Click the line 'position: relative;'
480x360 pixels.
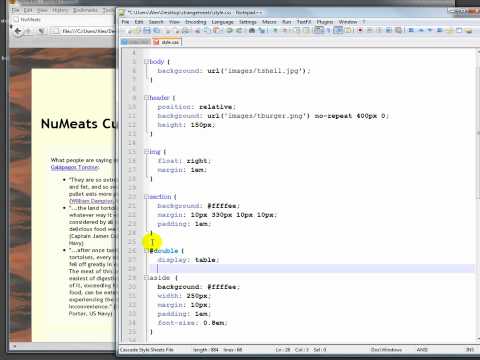[x=197, y=107]
